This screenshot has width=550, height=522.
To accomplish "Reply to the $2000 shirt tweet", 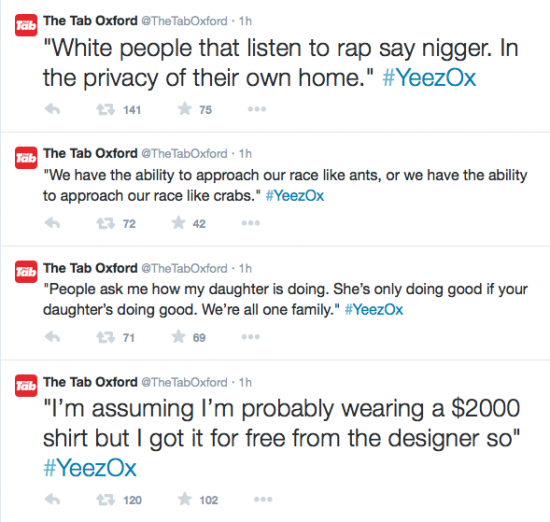I will coord(53,500).
